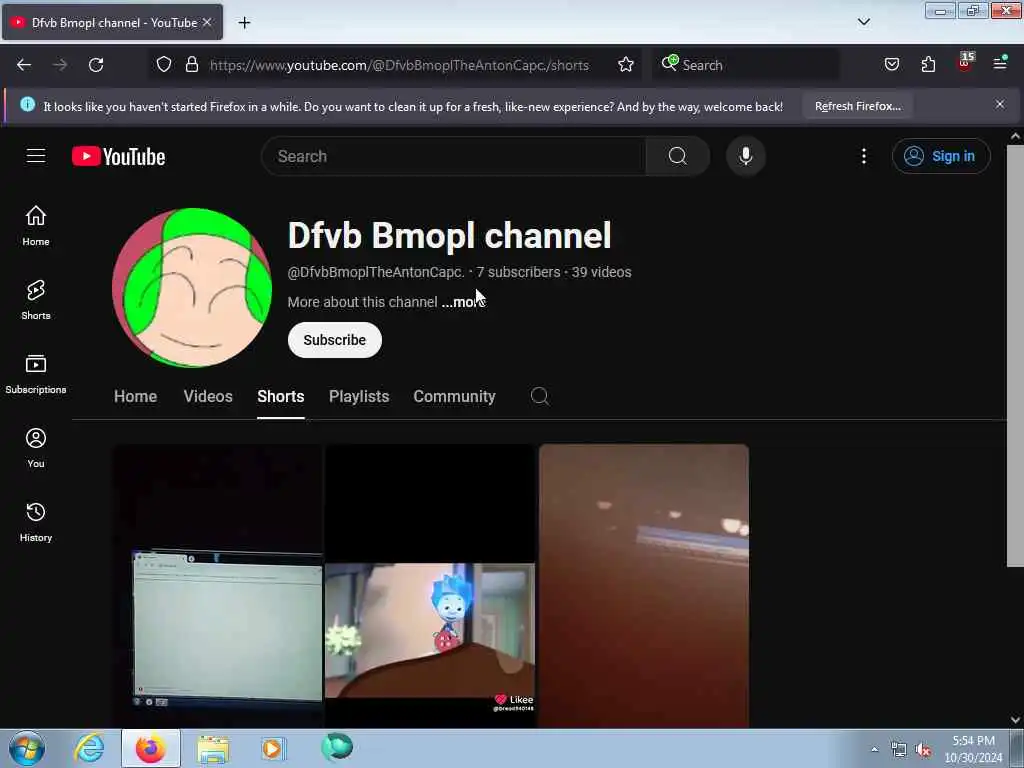The width and height of the screenshot is (1024, 768).
Task: Close the Dfvb Bmopl channel tab
Action: (x=207, y=22)
